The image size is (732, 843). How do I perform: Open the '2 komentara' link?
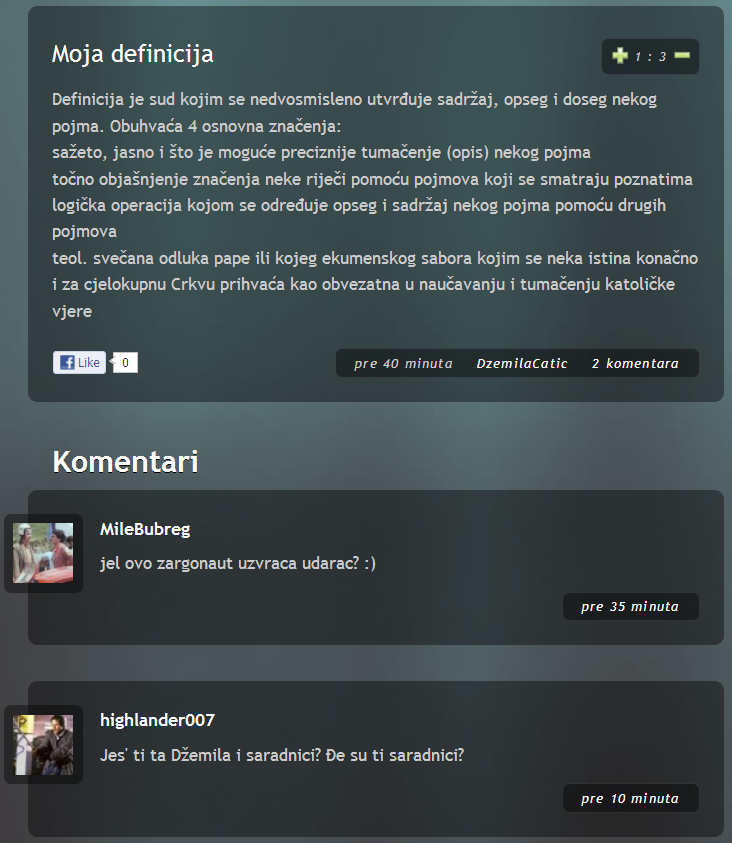635,364
